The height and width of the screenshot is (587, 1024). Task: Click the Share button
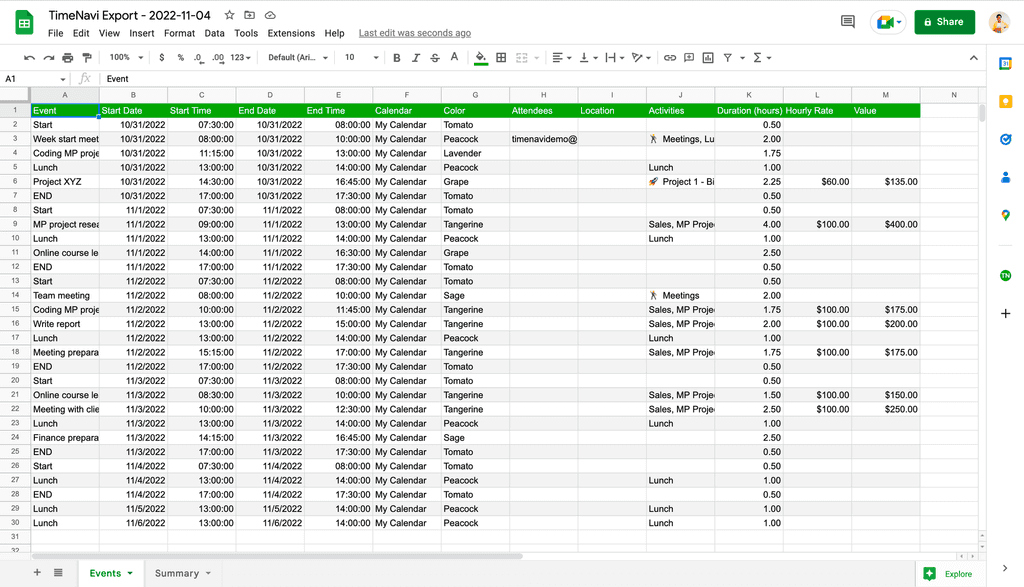tap(943, 21)
